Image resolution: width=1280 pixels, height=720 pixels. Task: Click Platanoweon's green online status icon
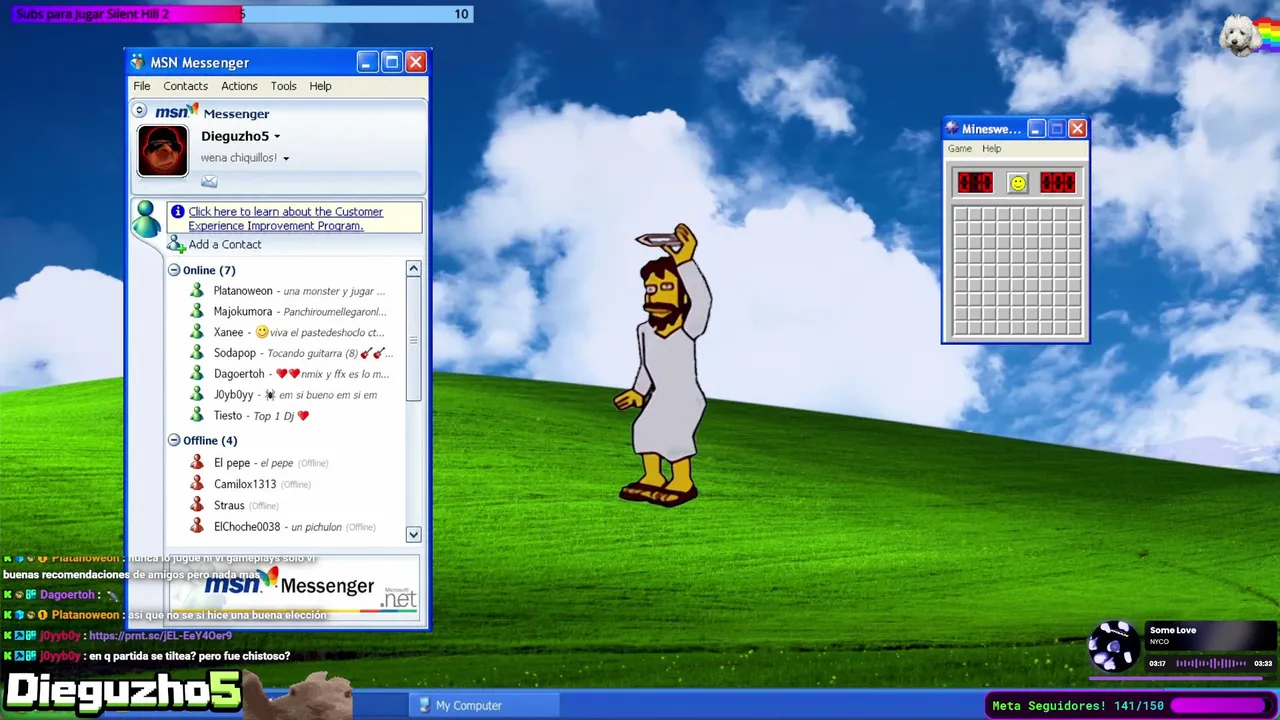tap(197, 291)
